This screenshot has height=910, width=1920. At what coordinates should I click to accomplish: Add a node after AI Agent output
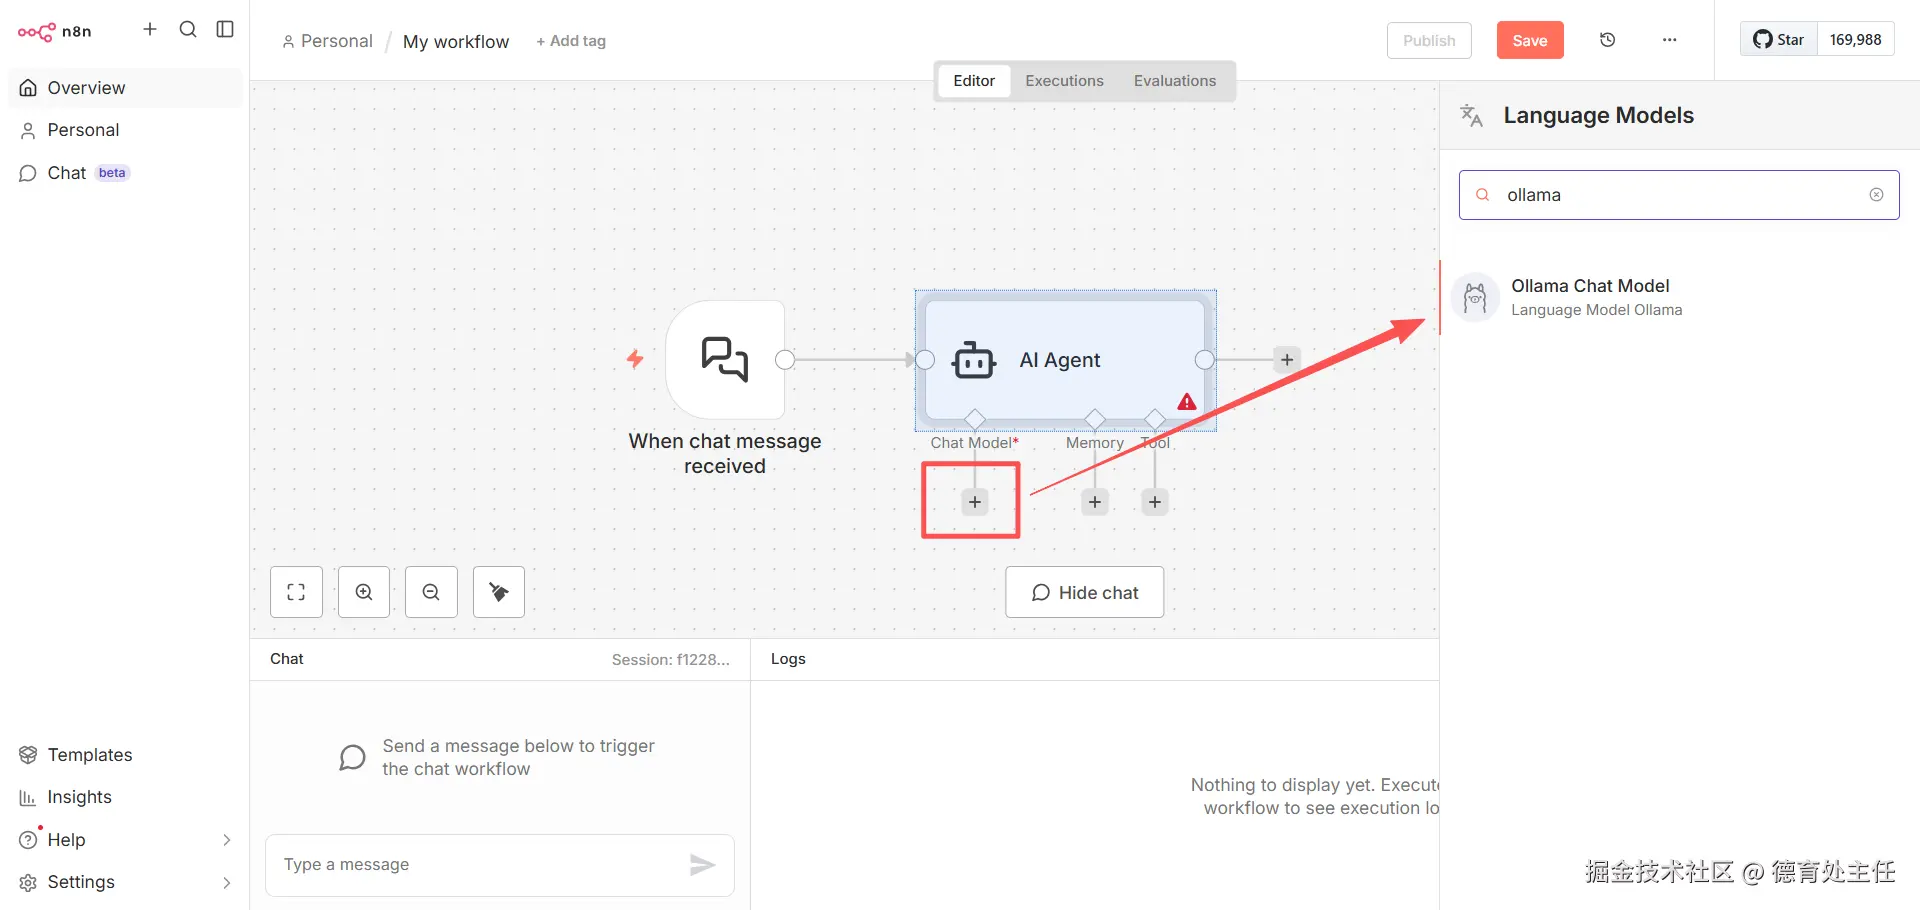[x=1287, y=360]
